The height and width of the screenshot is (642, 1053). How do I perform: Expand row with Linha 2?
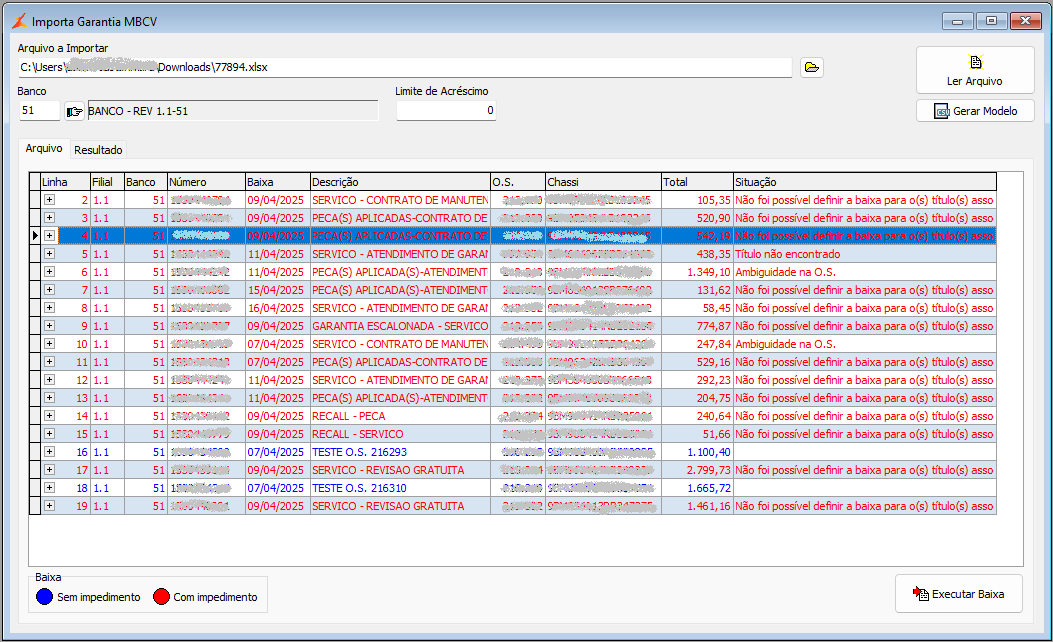(x=50, y=199)
